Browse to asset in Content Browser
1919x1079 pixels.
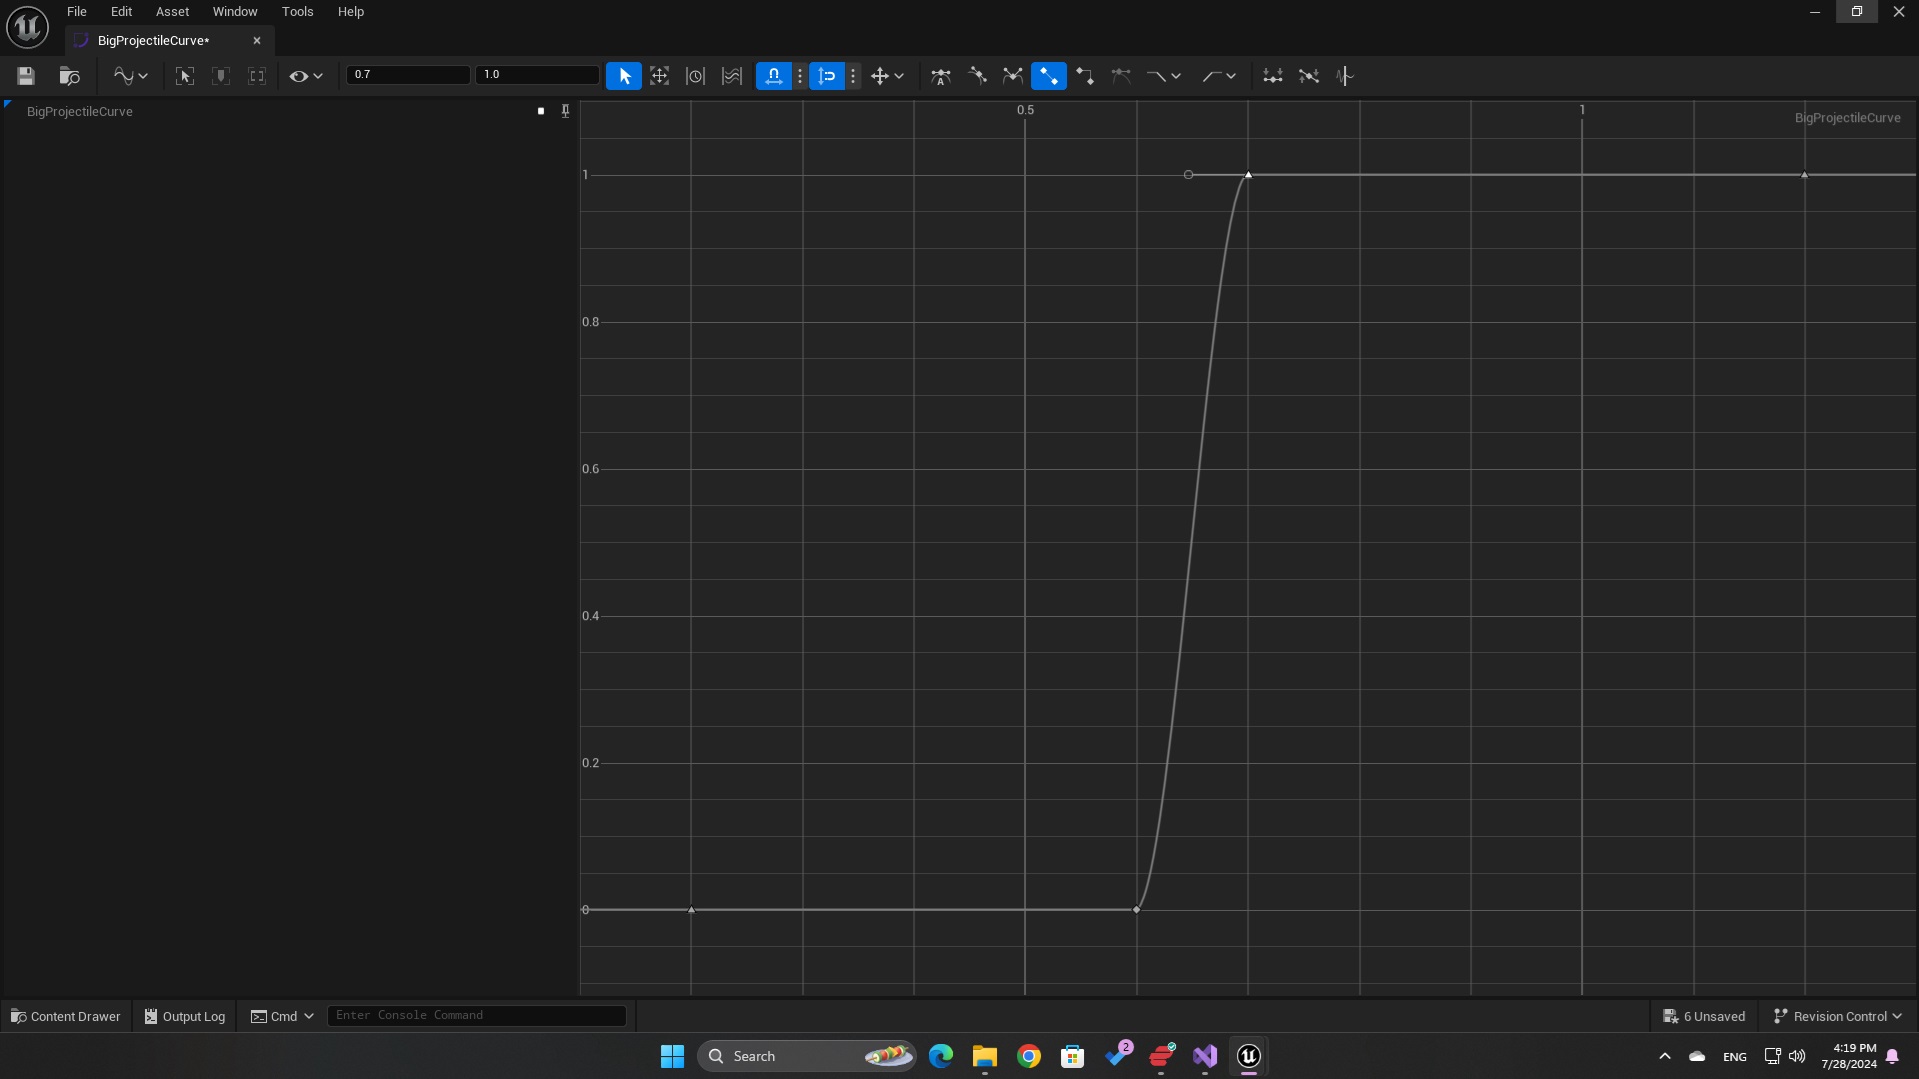coord(69,76)
